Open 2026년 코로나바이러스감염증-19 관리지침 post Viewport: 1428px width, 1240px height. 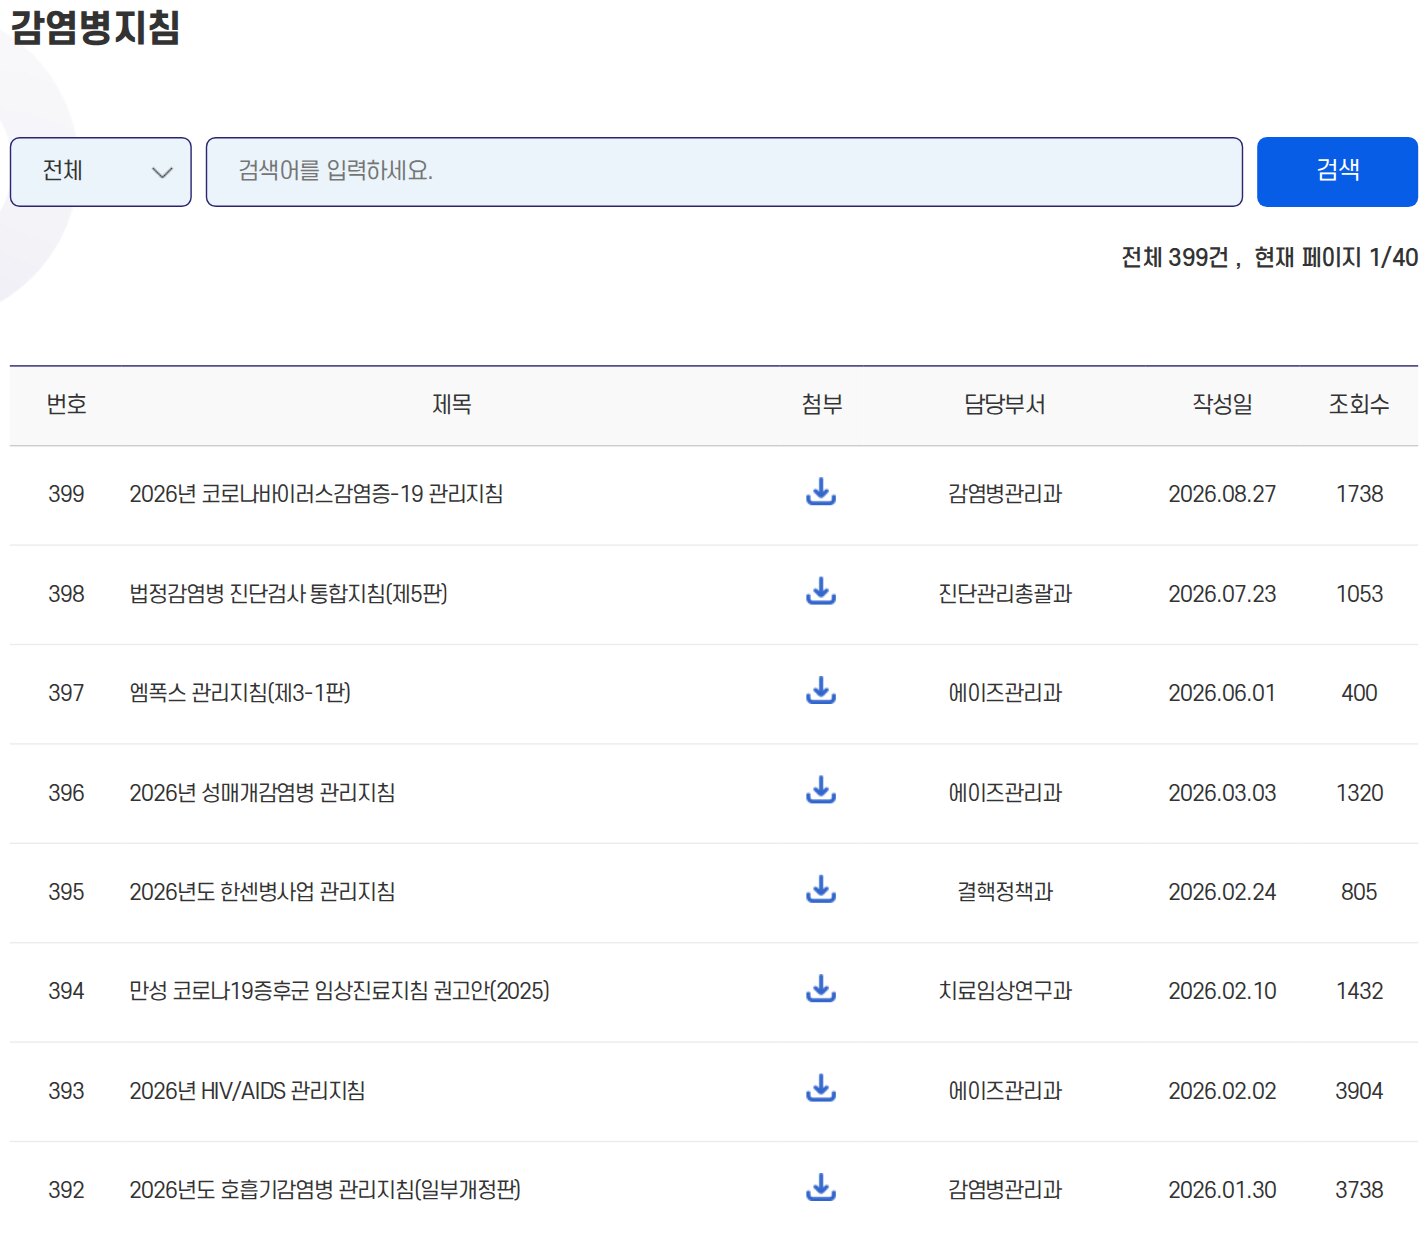[x=316, y=494]
